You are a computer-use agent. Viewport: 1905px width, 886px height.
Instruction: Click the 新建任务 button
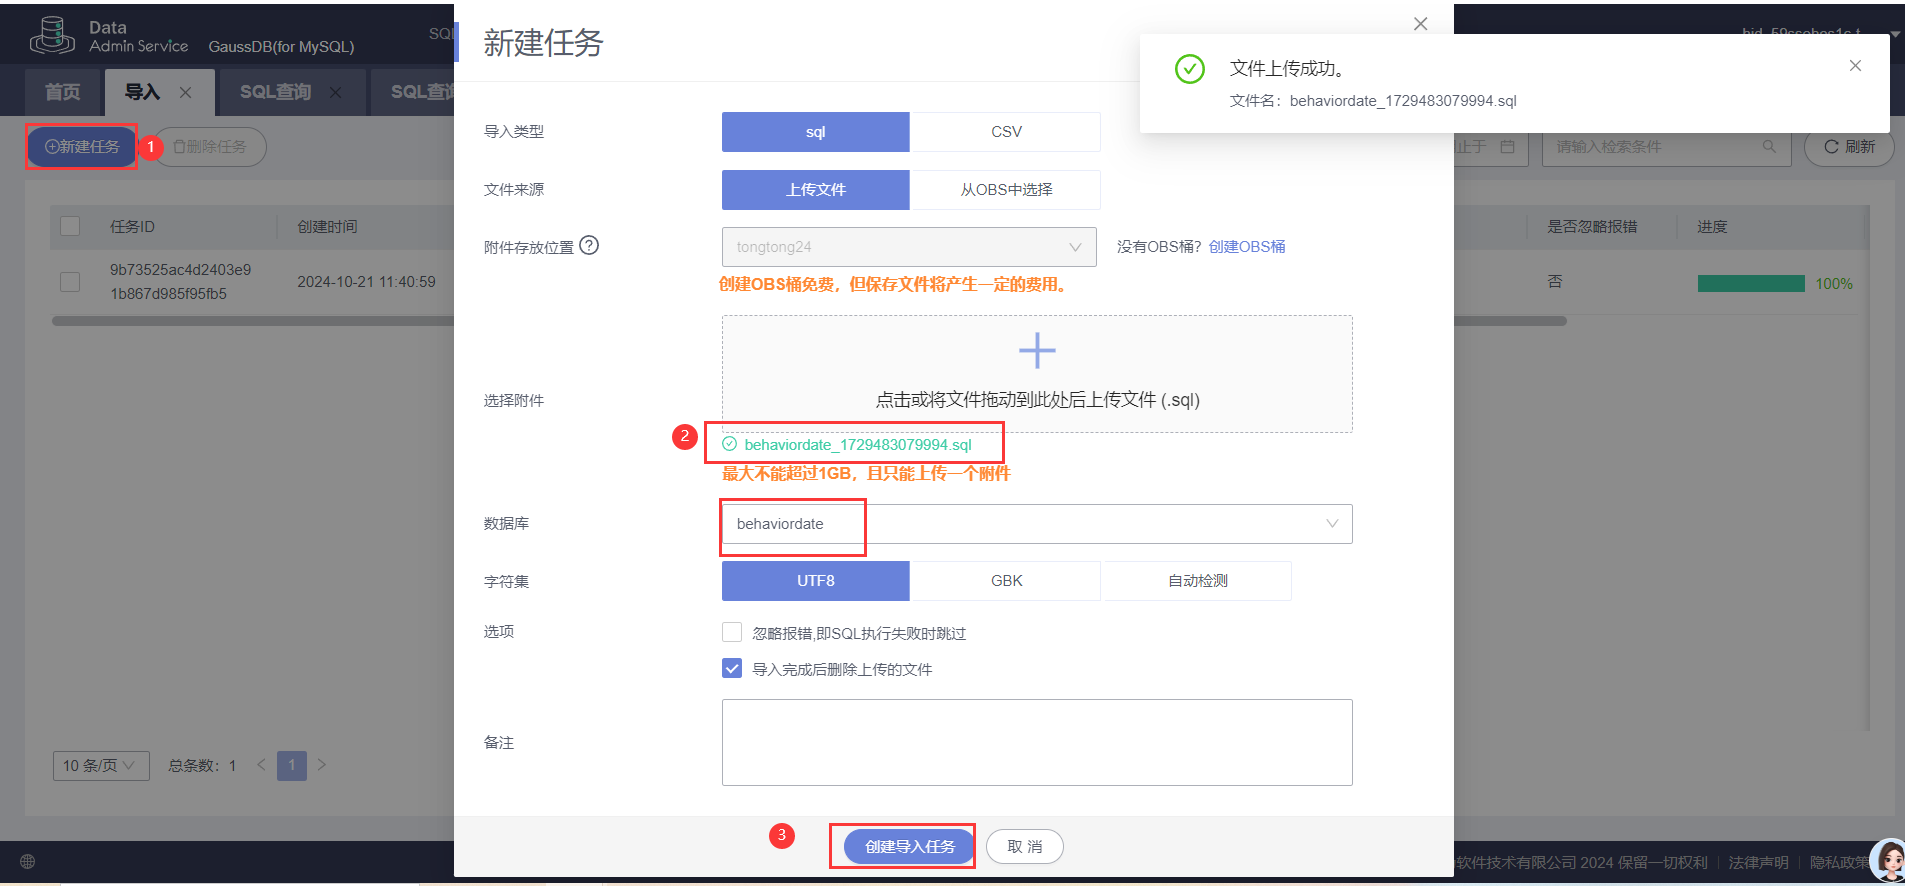pos(82,147)
